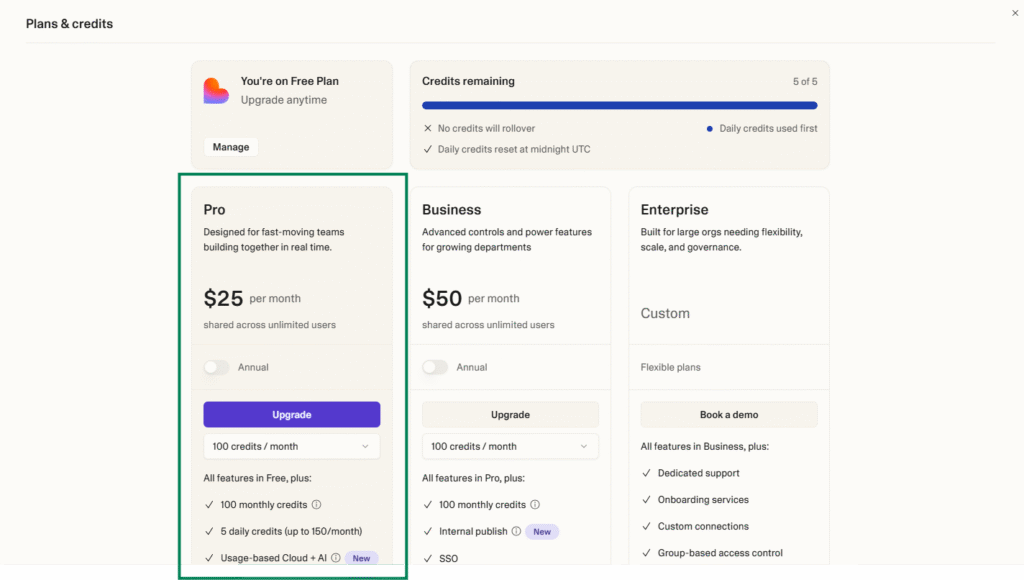
Task: Close the Plans & credits dialog
Action: (1015, 13)
